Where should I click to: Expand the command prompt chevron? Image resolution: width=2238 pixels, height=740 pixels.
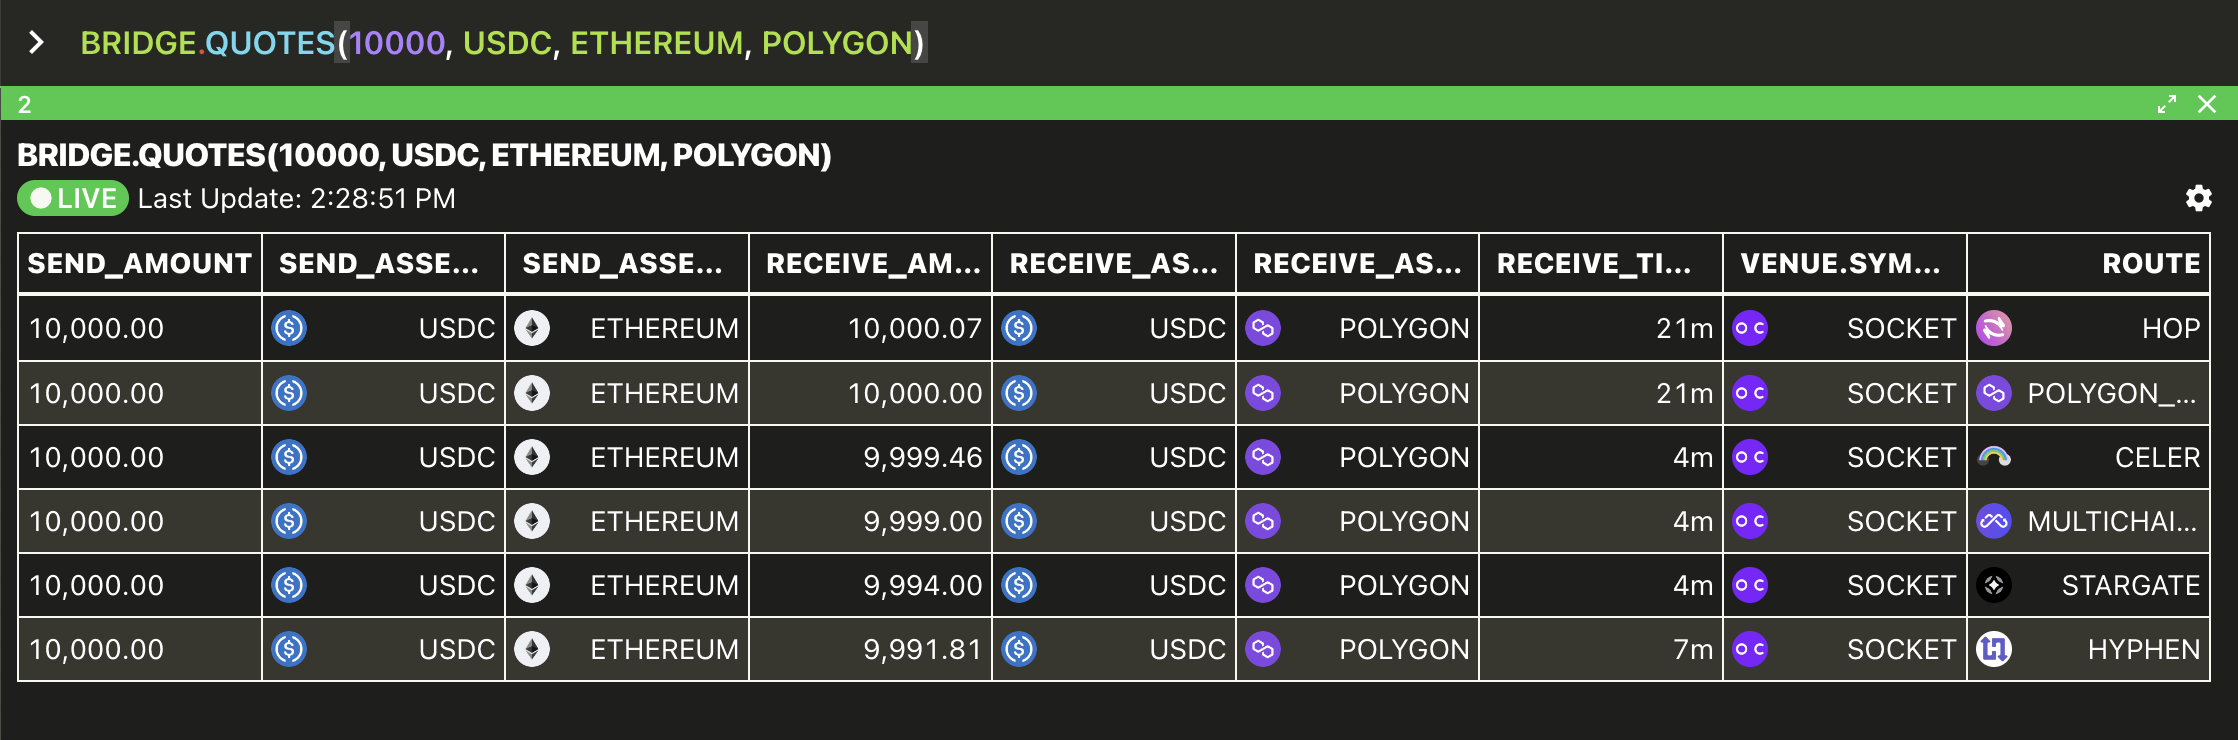point(36,42)
